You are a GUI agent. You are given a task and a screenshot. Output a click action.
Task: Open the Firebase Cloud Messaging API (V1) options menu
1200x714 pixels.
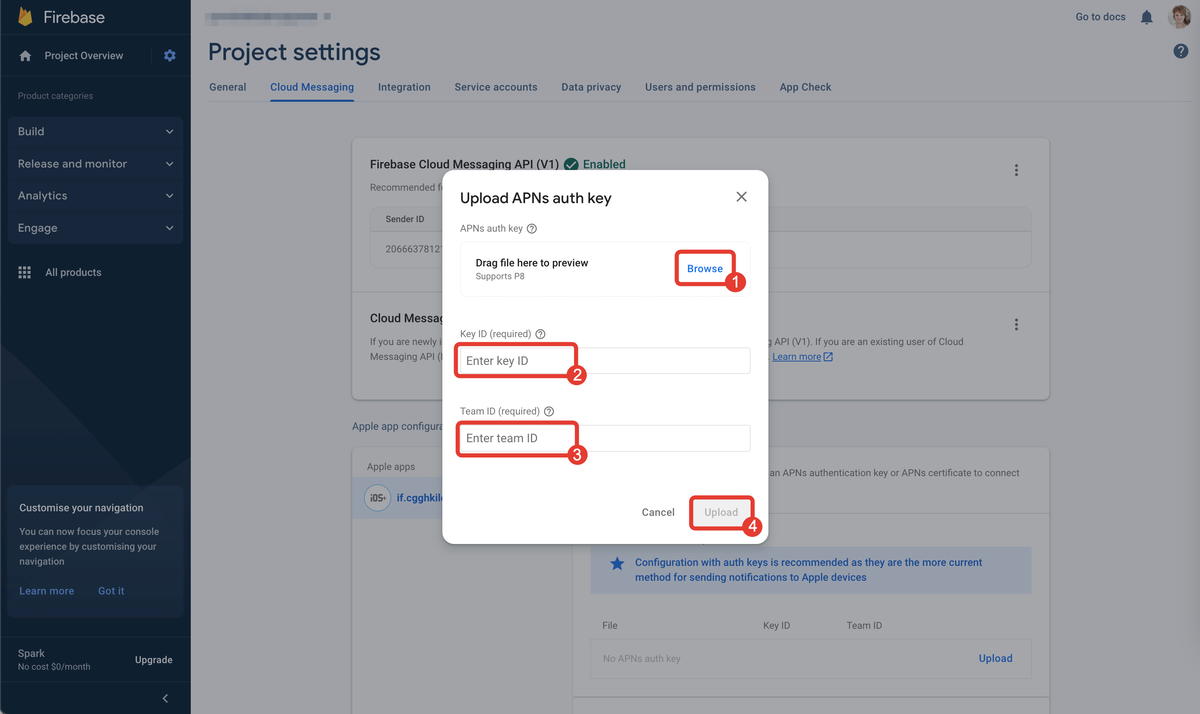tap(1016, 170)
